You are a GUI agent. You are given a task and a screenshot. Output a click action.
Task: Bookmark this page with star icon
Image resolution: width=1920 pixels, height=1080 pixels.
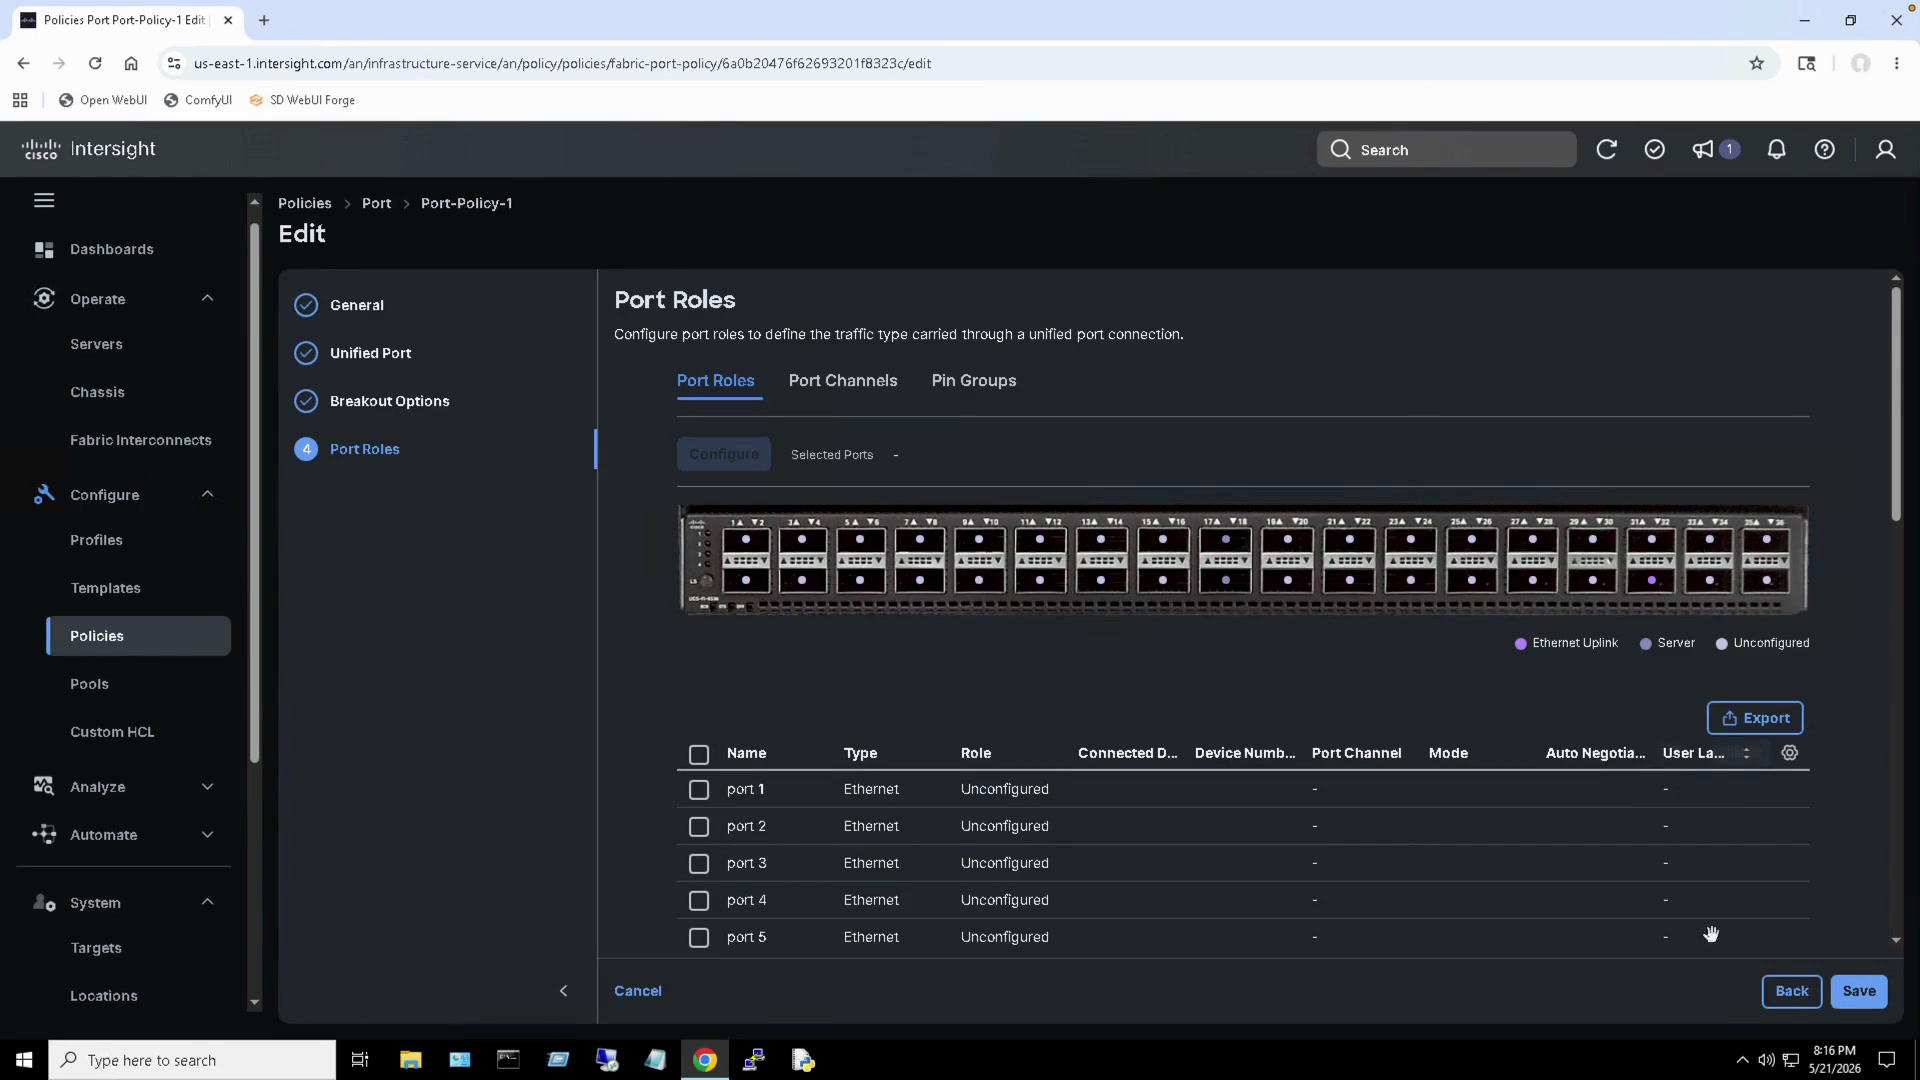[1757, 63]
